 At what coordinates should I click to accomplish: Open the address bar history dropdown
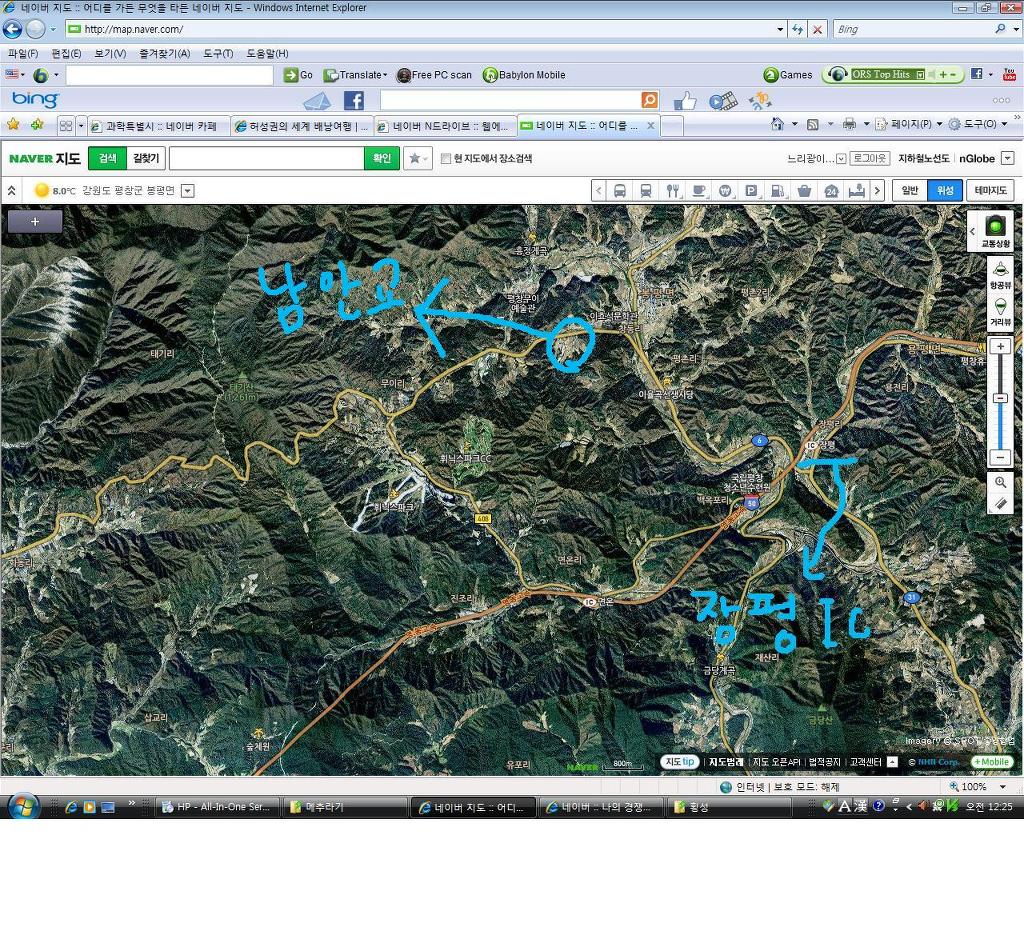coord(780,29)
